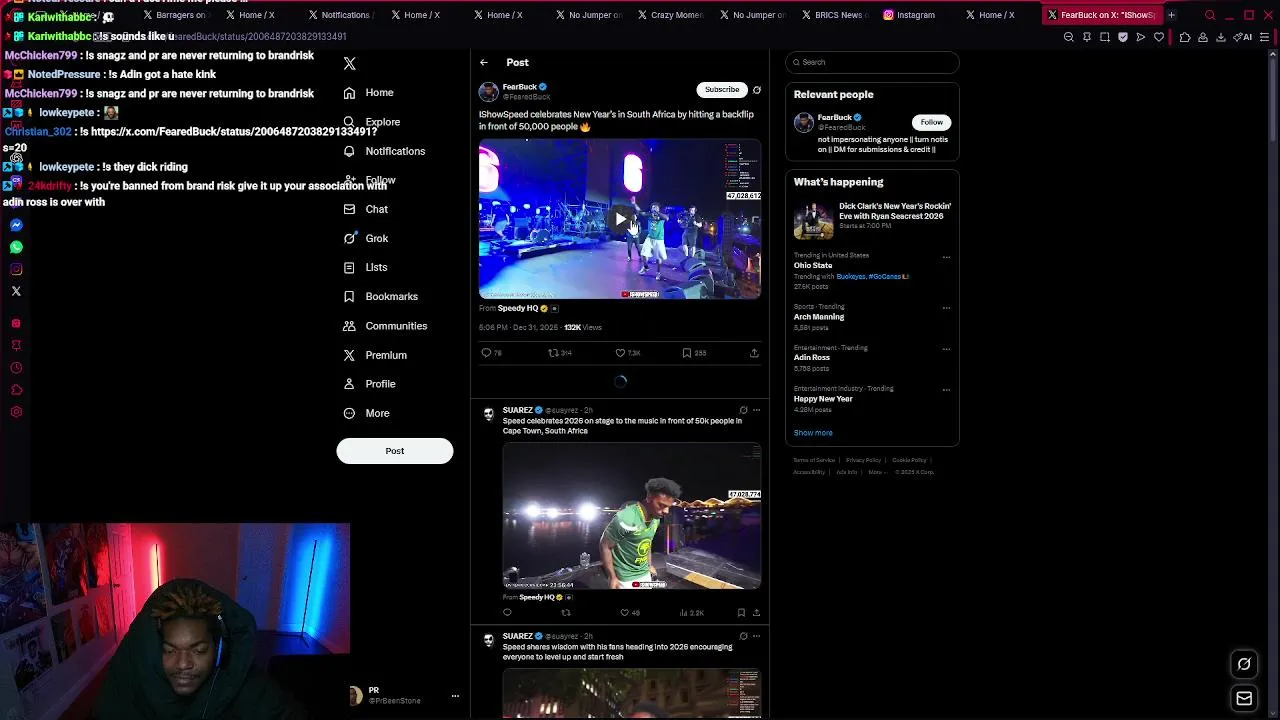
Task: Go back using the Post arrow
Action: (484, 62)
